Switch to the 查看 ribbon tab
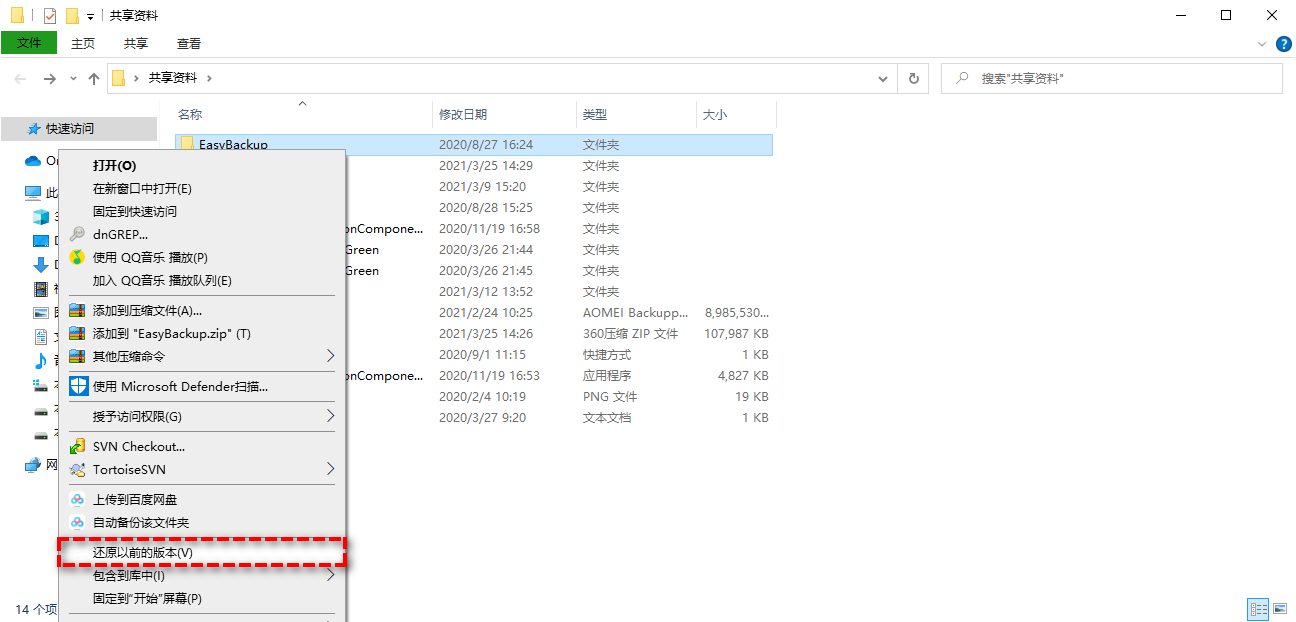Viewport: 1296px width, 622px height. 190,43
